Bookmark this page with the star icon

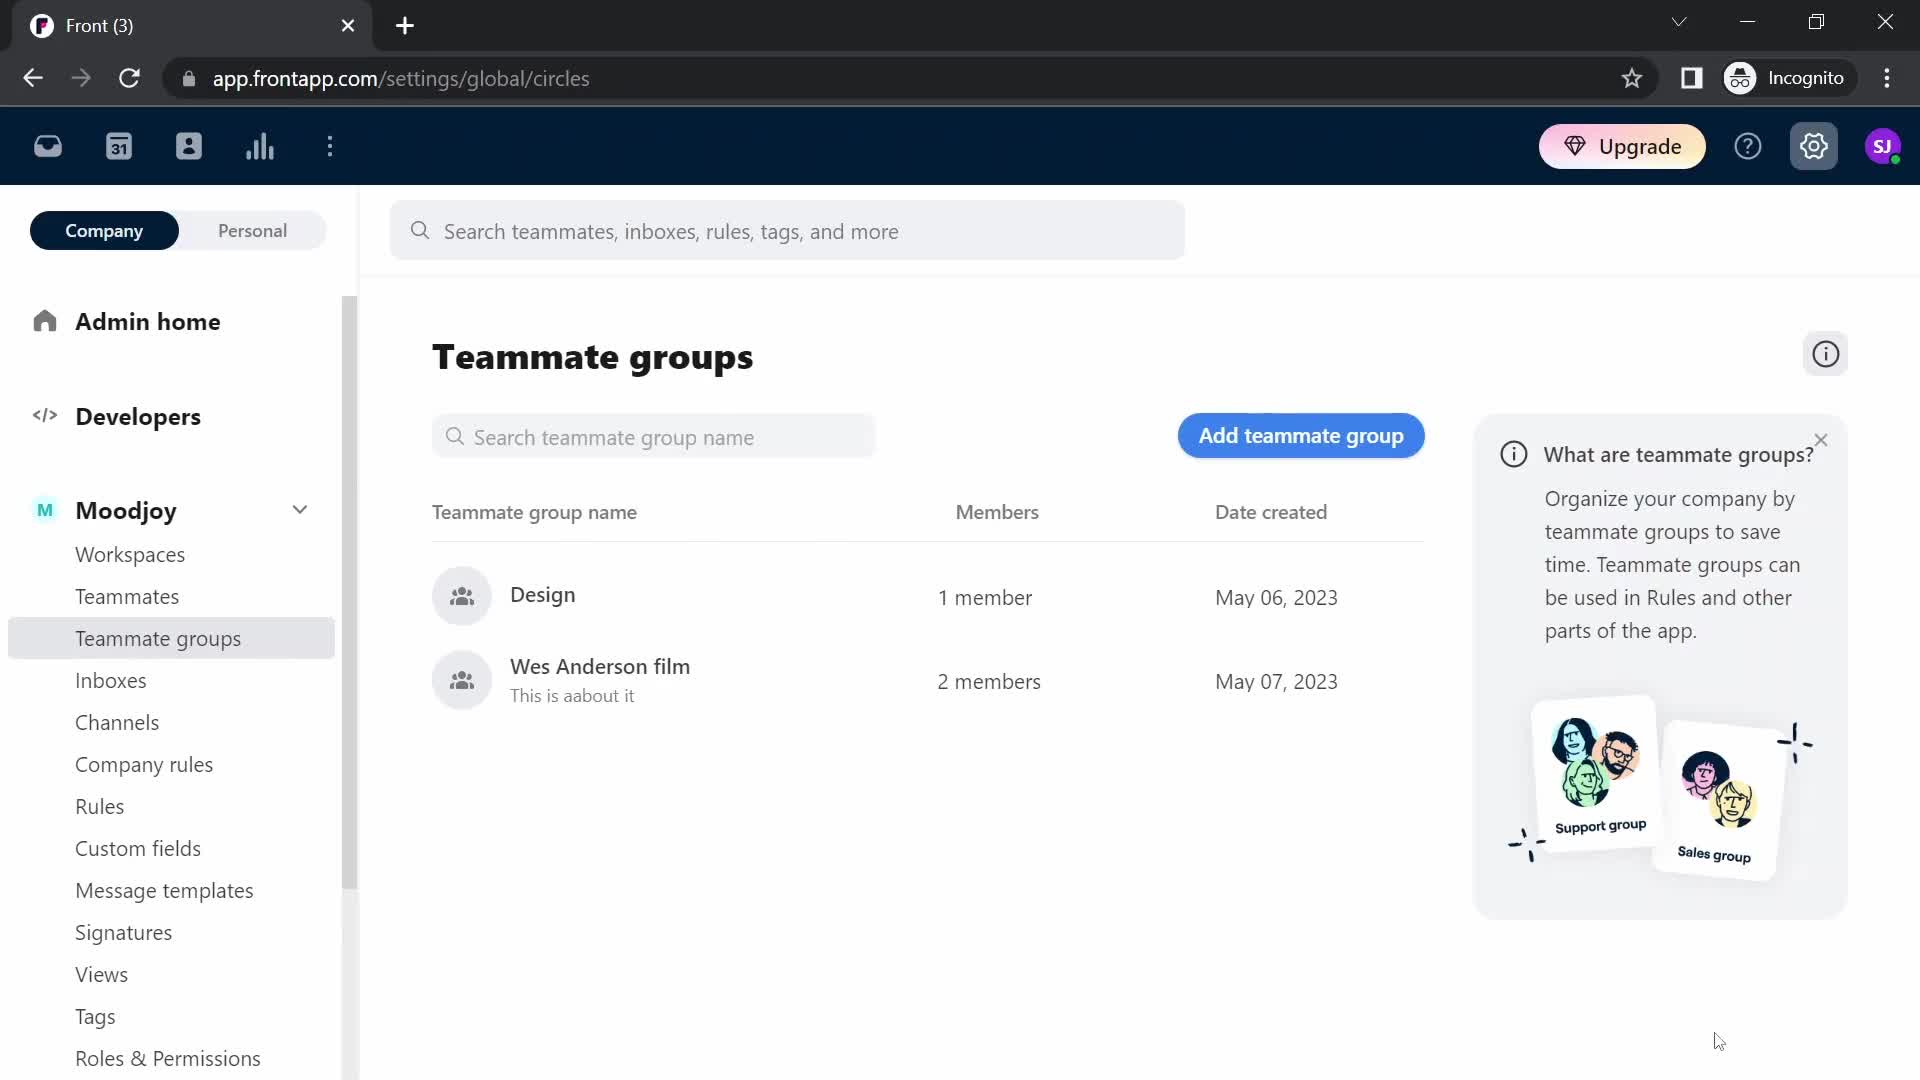[x=1632, y=78]
